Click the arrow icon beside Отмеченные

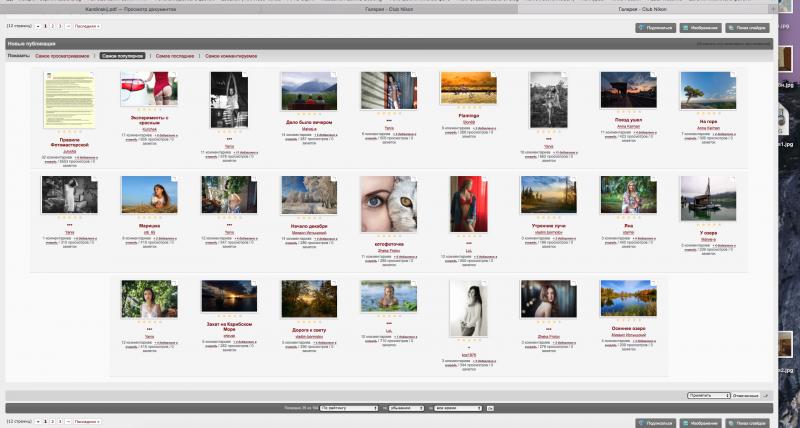click(x=765, y=395)
